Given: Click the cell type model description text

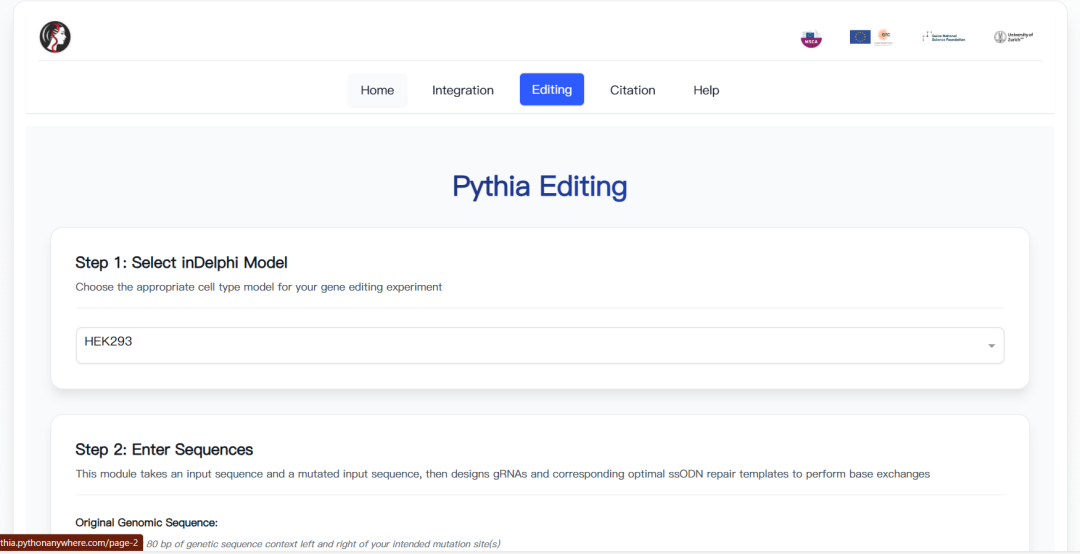Looking at the screenshot, I should pyautogui.click(x=258, y=287).
